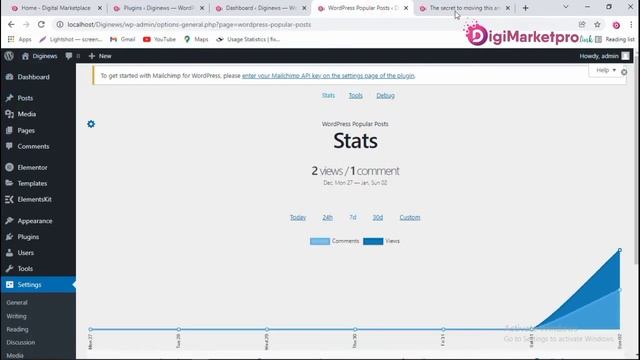This screenshot has height=360, width=640.
Task: Open Discussion settings submenu item
Action: click(20, 342)
